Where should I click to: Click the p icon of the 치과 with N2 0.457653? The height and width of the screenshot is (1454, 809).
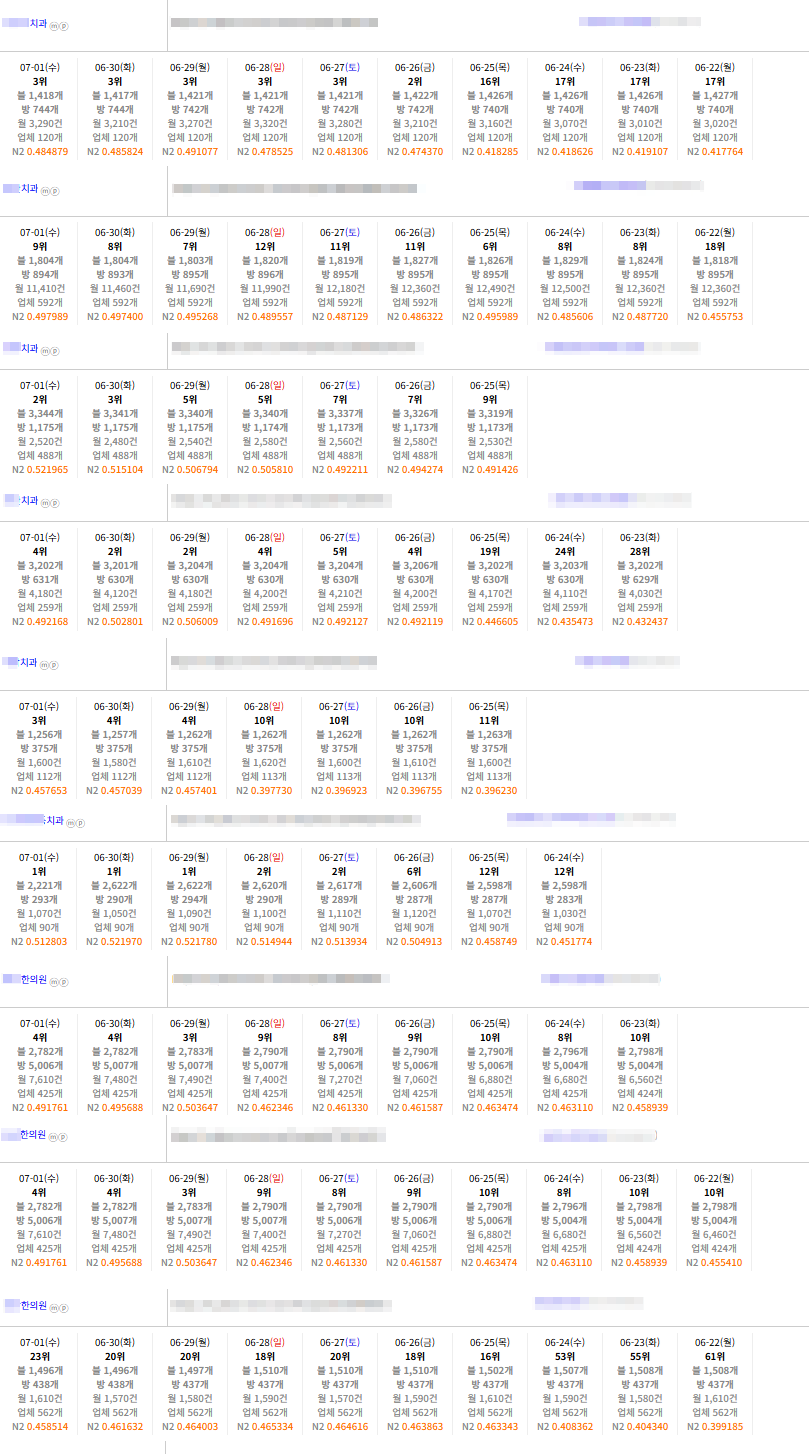(55, 664)
